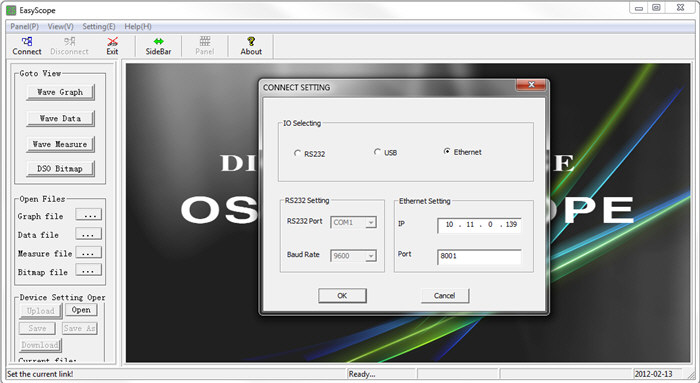Click the 'Baud Rate' label
This screenshot has height=383, width=700.
coord(303,254)
